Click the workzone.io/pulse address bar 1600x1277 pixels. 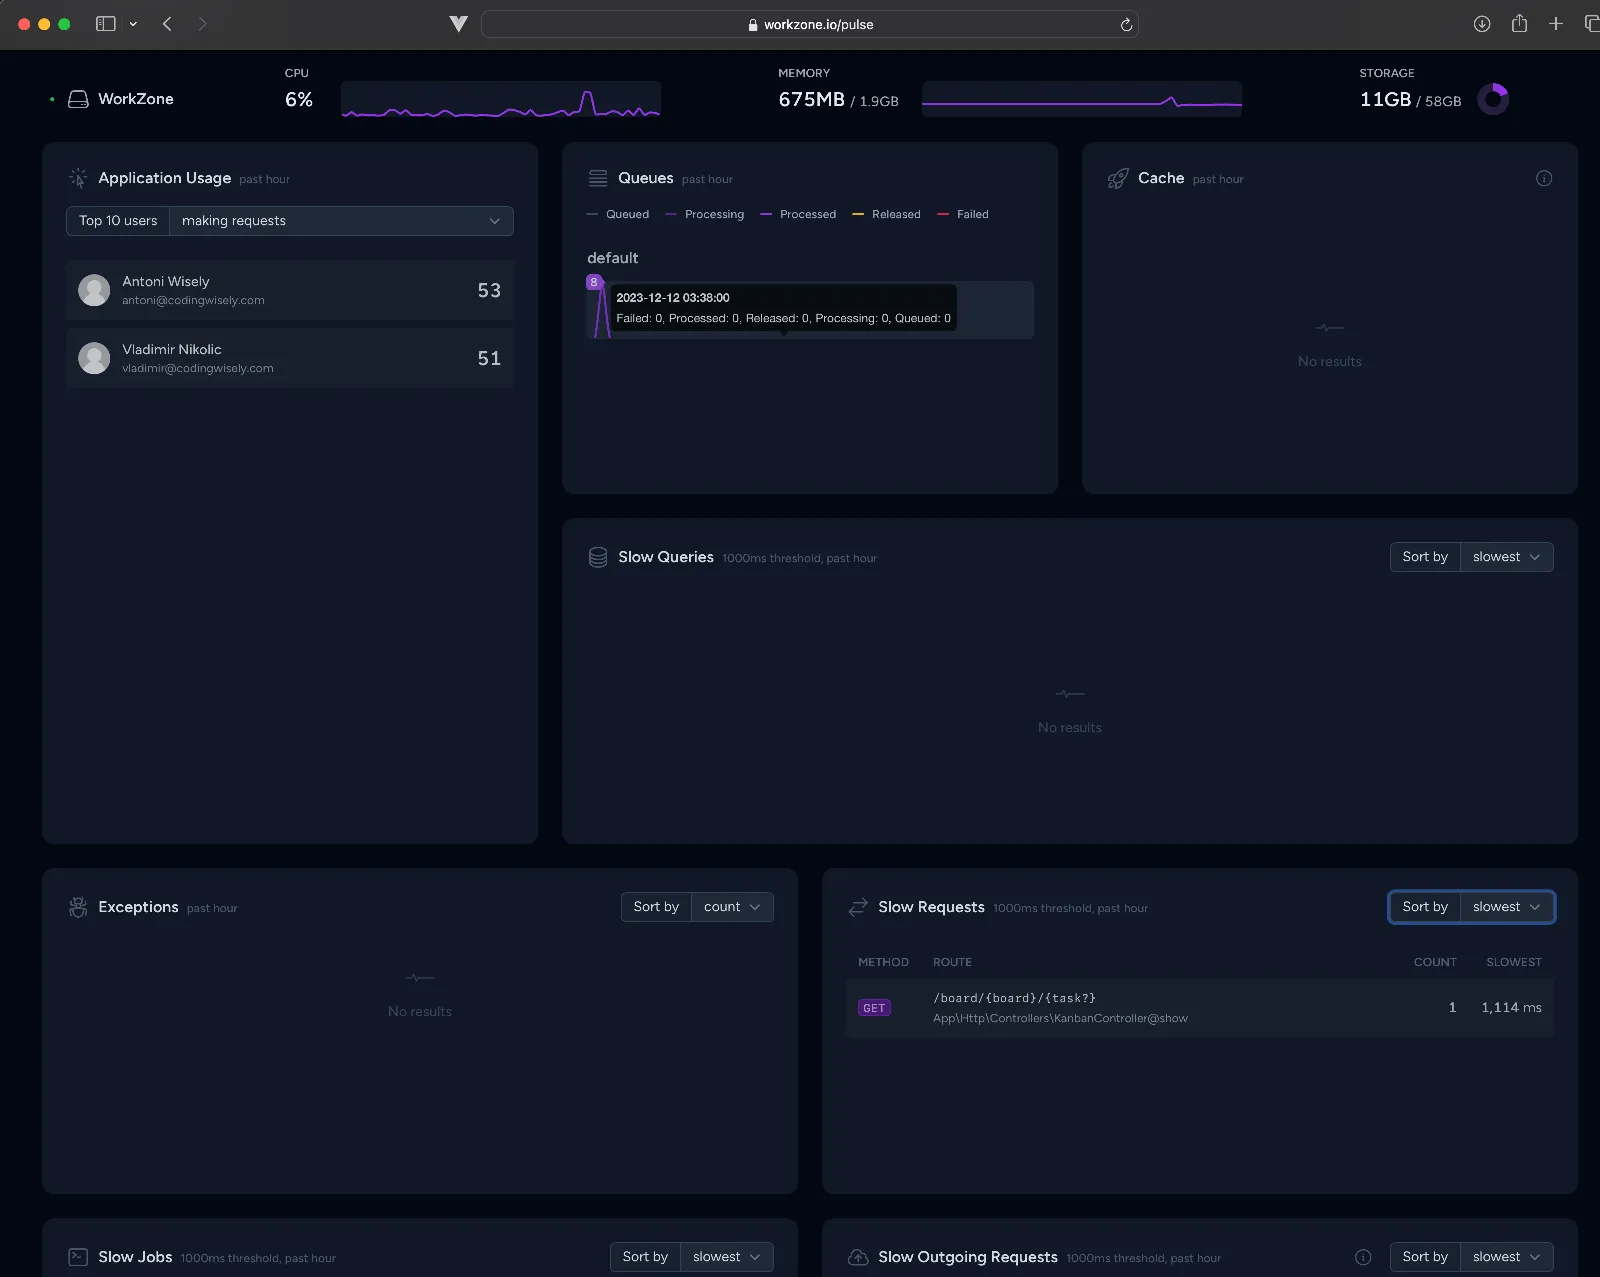click(x=809, y=24)
